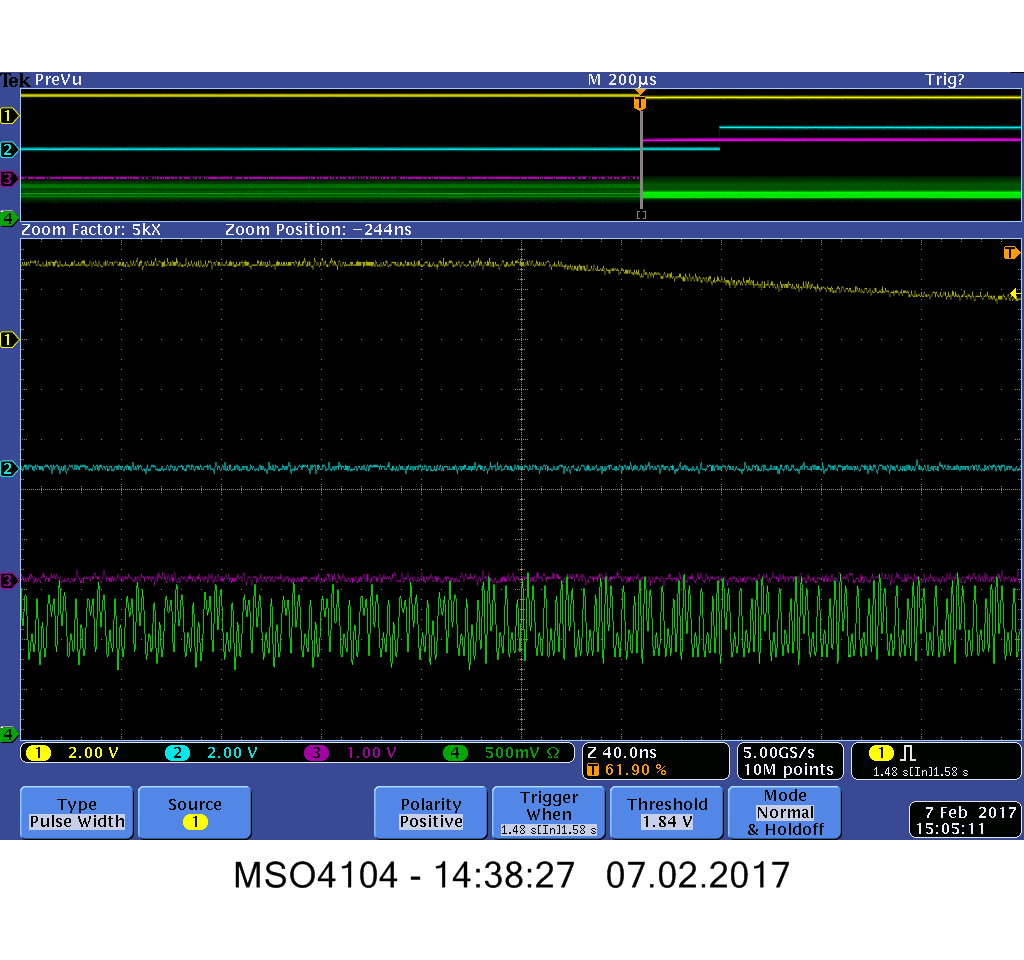This screenshot has height=960, width=1024.
Task: Click the 2.00 V channel 2 scale value
Action: tap(232, 752)
